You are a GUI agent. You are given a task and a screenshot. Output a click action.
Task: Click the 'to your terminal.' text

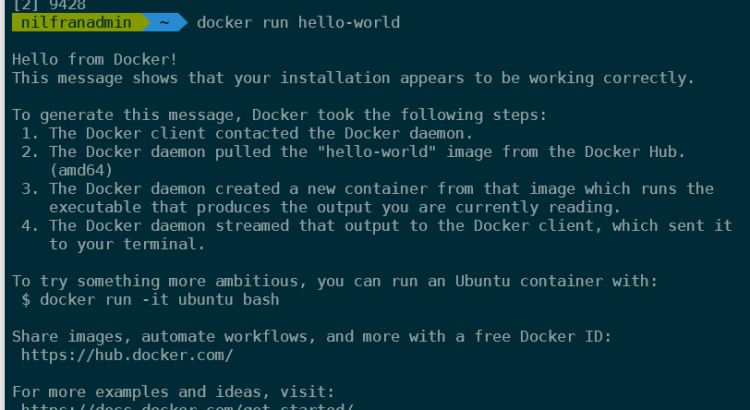point(127,244)
